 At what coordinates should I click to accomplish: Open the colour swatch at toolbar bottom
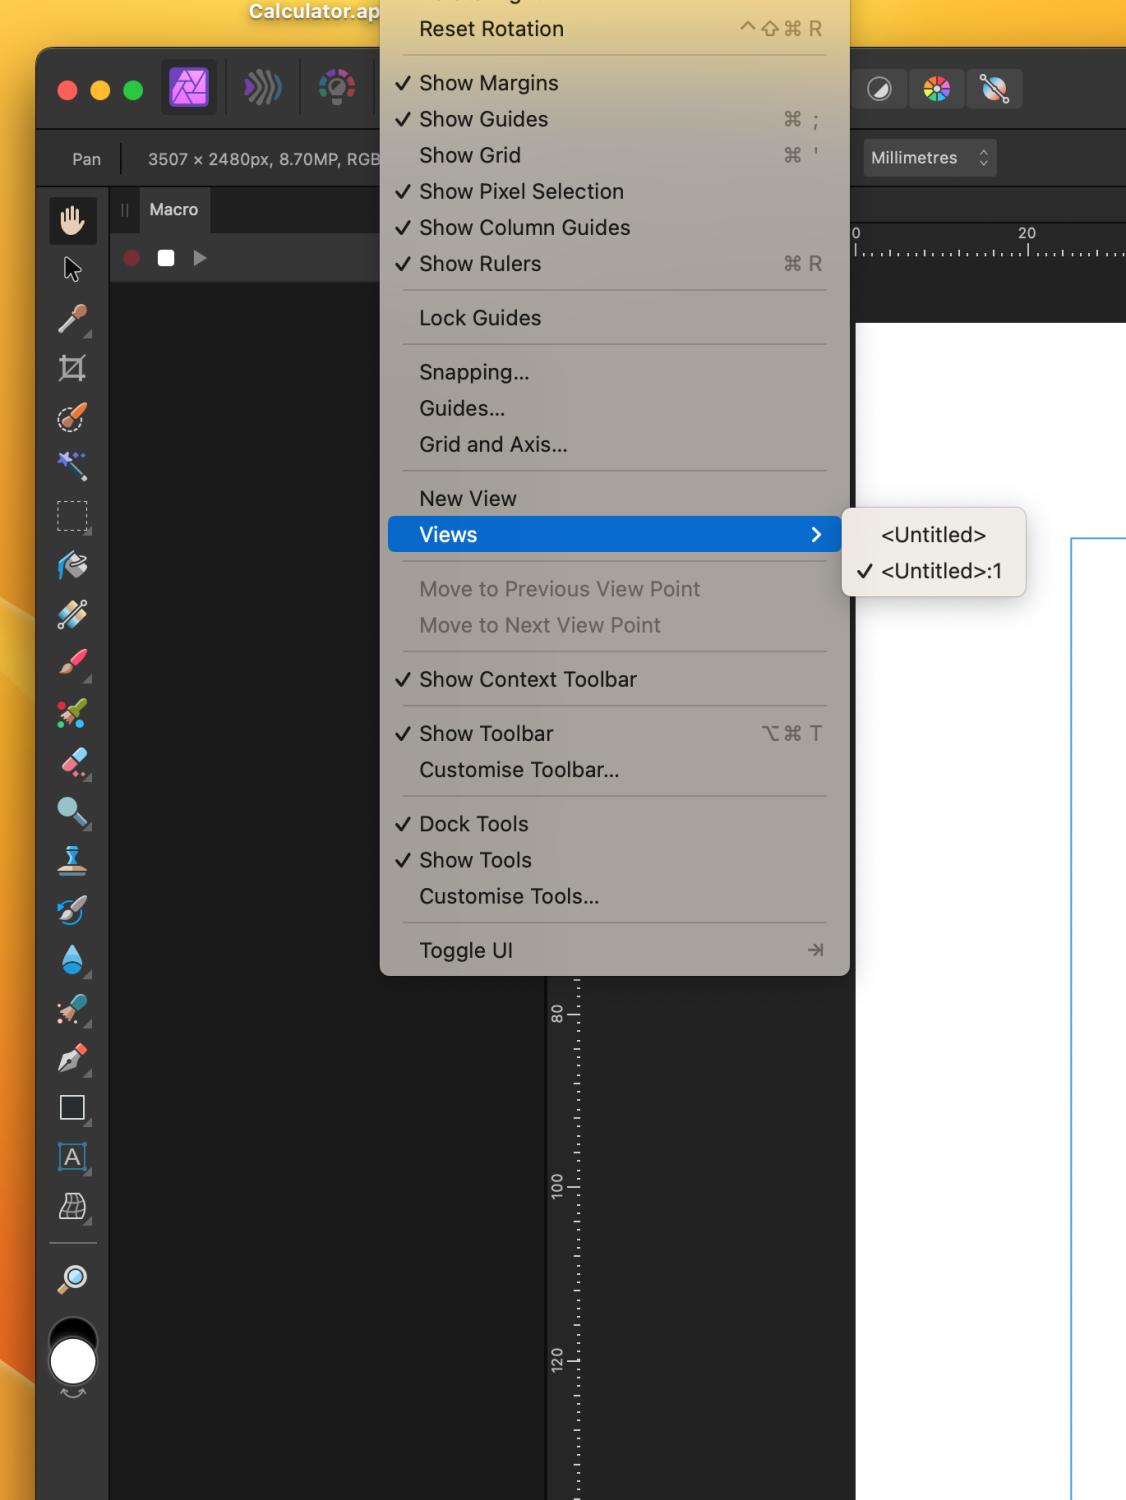click(72, 1359)
